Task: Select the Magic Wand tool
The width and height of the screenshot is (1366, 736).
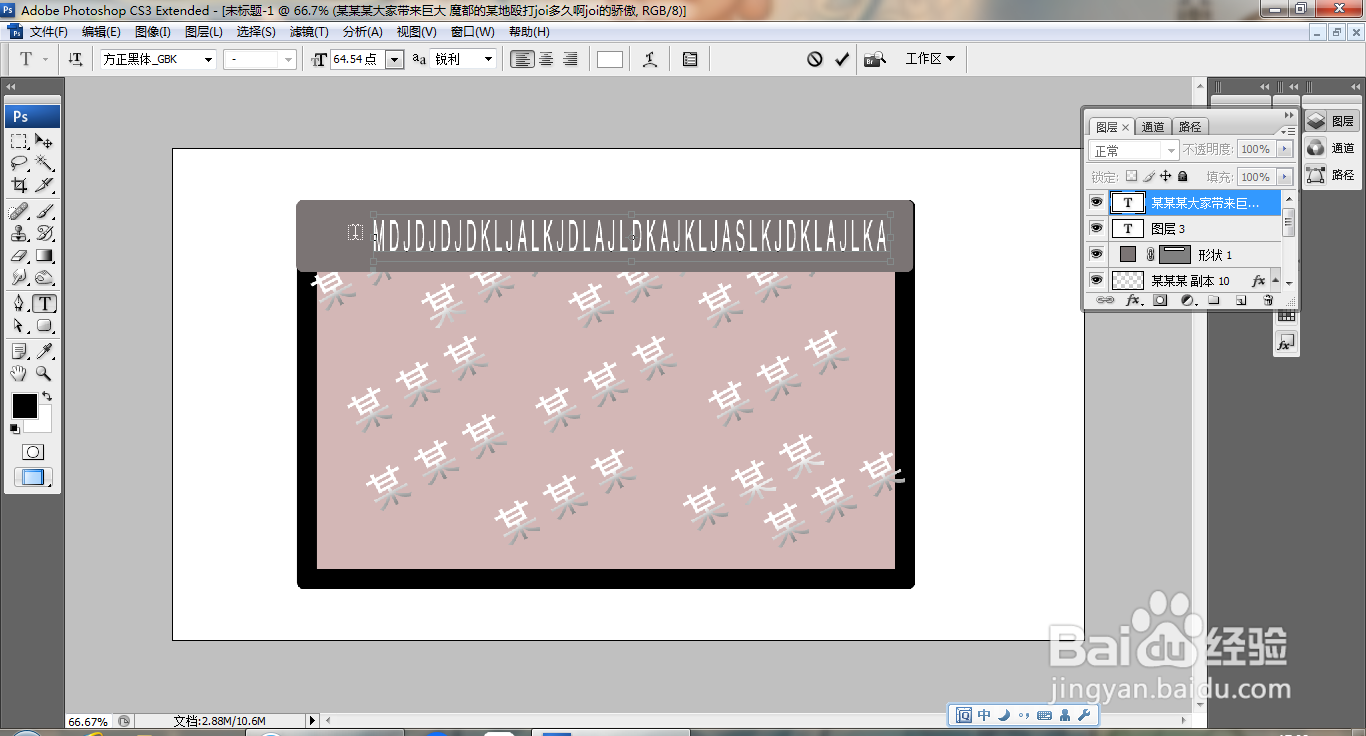Action: 44,163
